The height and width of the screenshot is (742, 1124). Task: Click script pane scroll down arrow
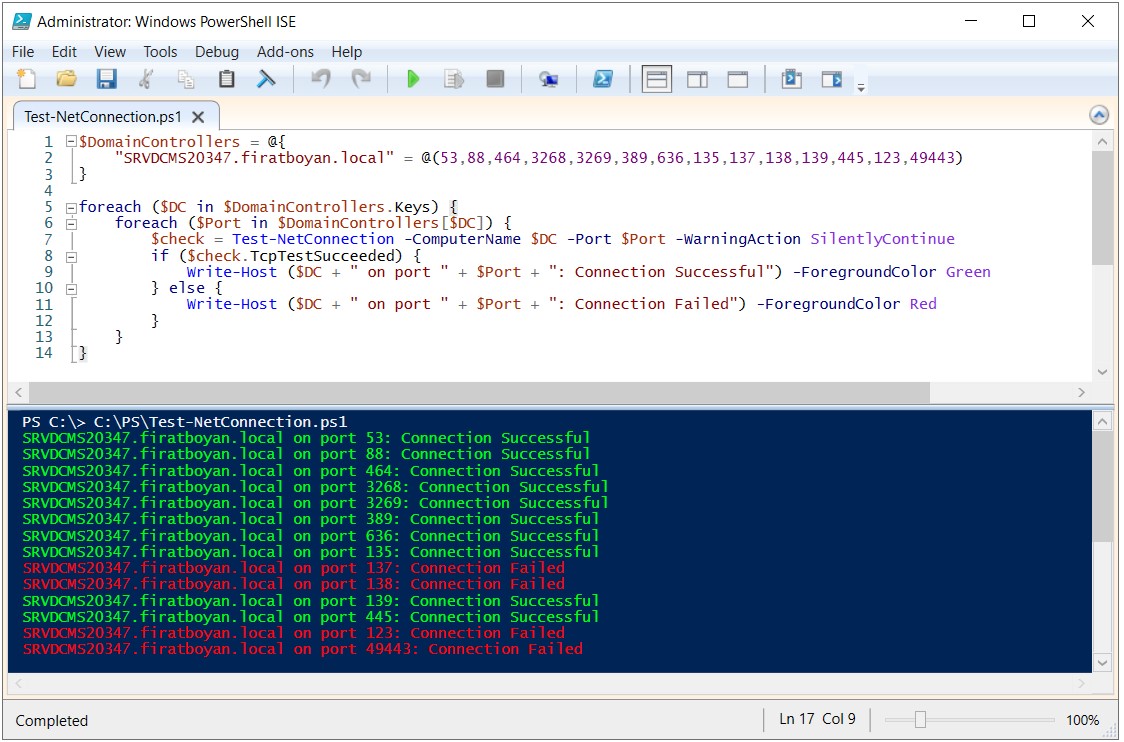coord(1102,371)
